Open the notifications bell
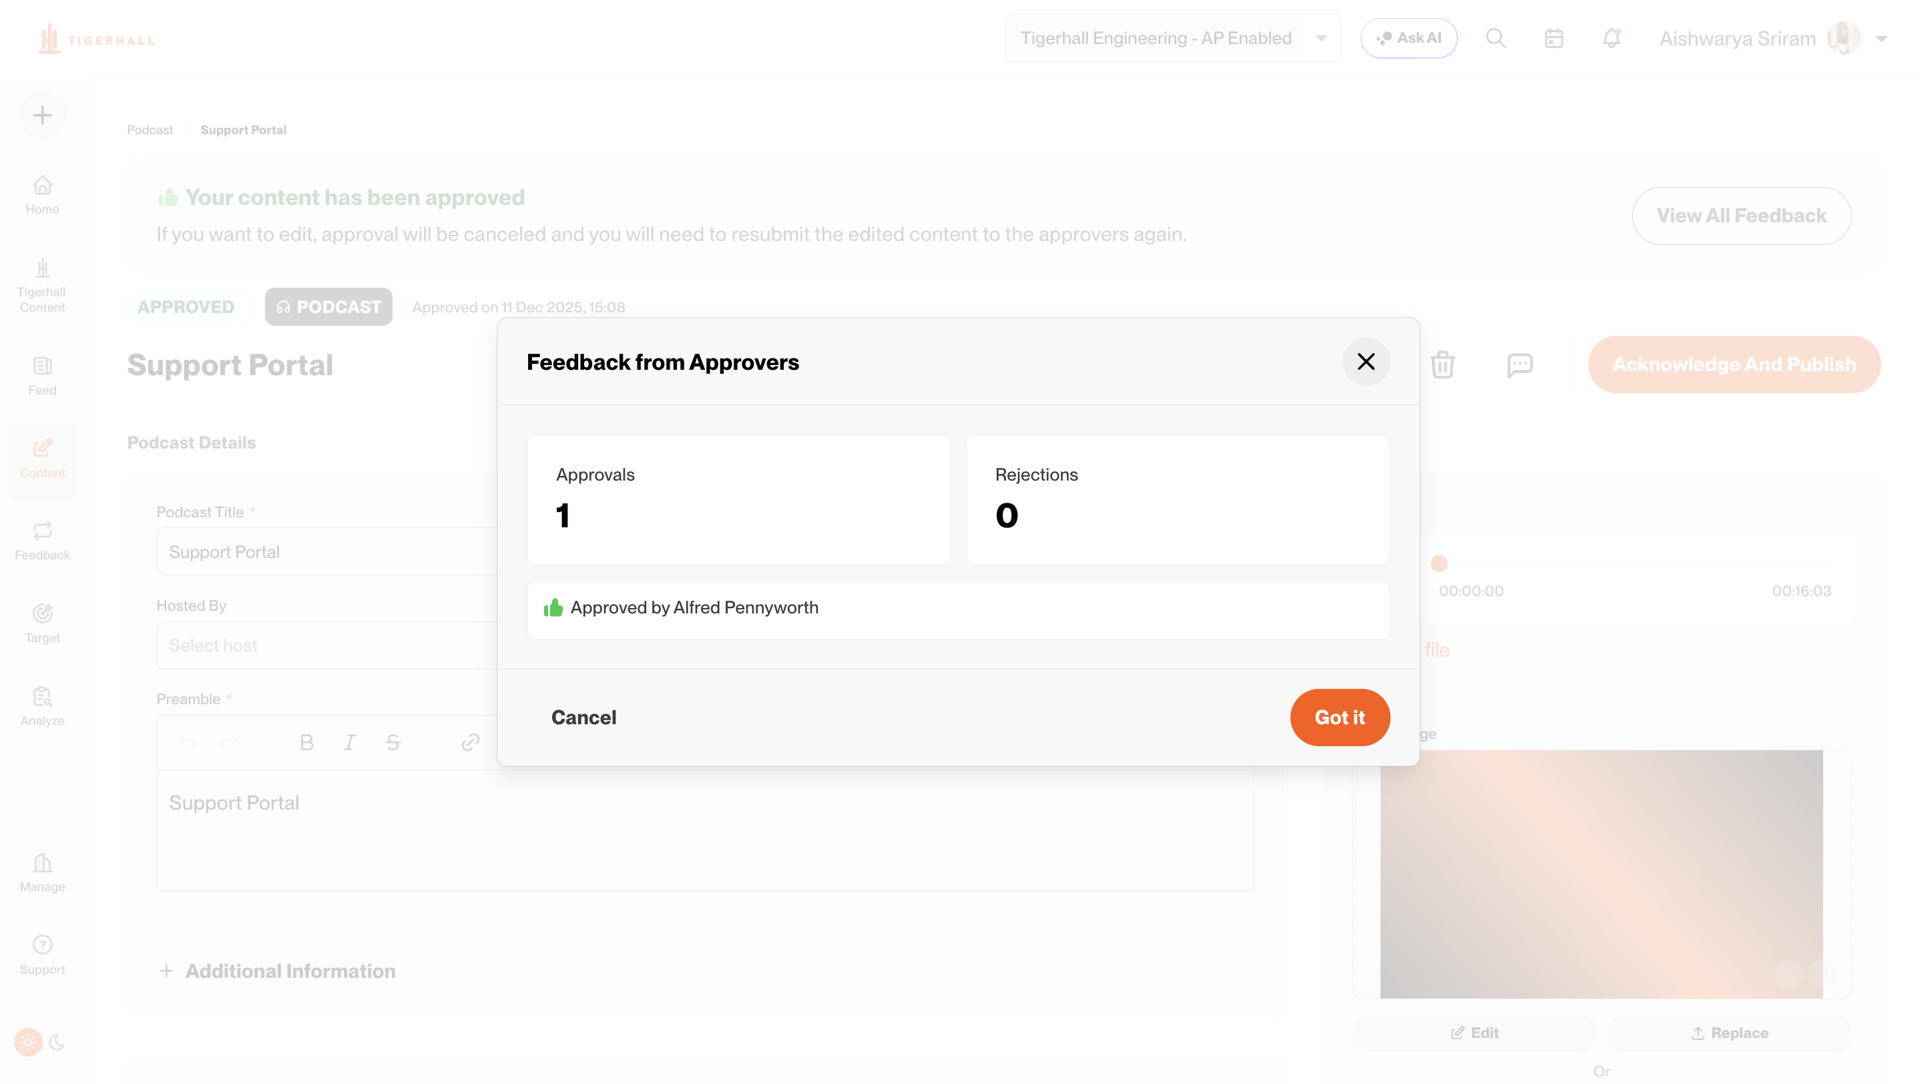 tap(1611, 38)
